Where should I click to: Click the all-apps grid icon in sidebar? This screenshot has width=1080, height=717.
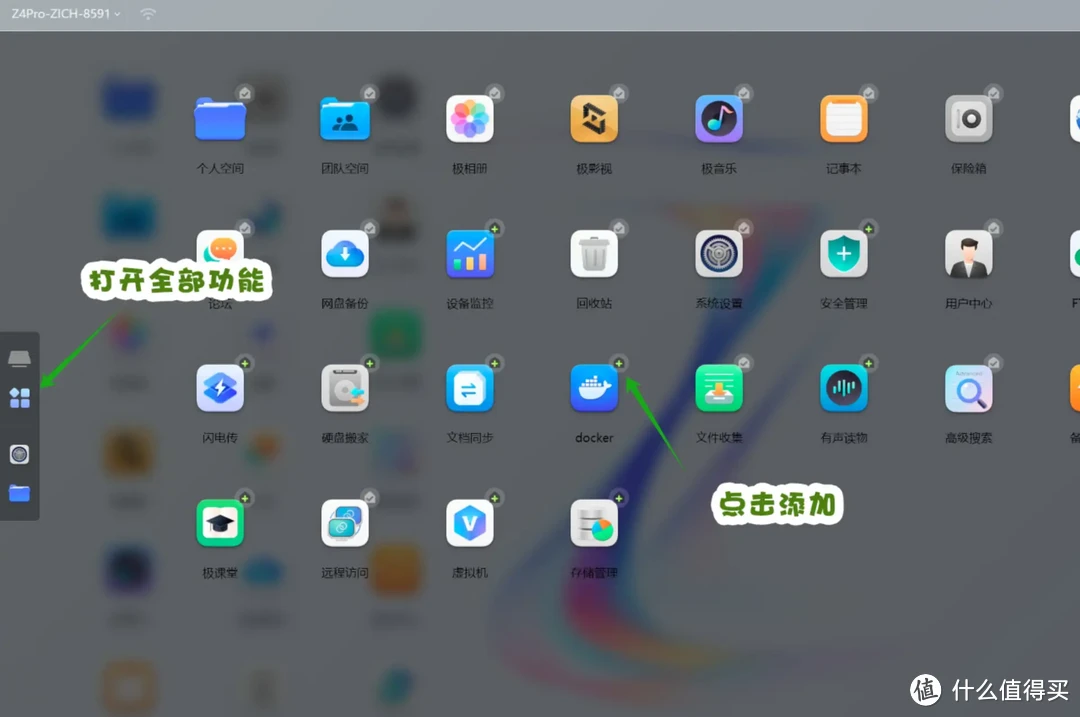tap(19, 398)
